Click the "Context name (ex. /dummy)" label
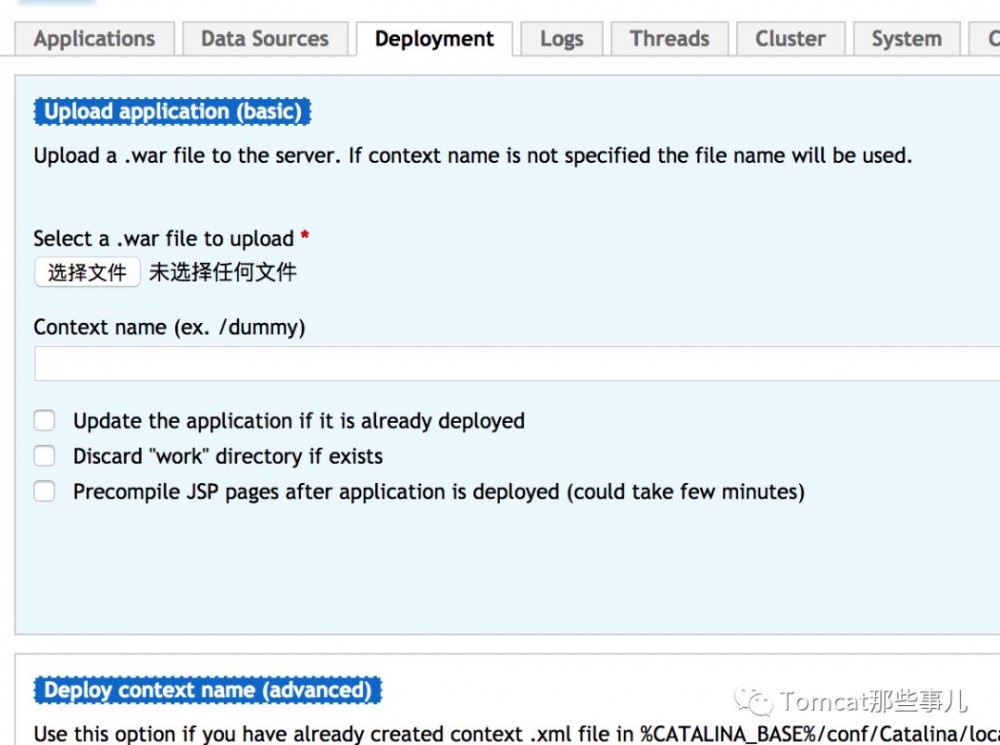This screenshot has width=1000, height=745. click(x=169, y=327)
